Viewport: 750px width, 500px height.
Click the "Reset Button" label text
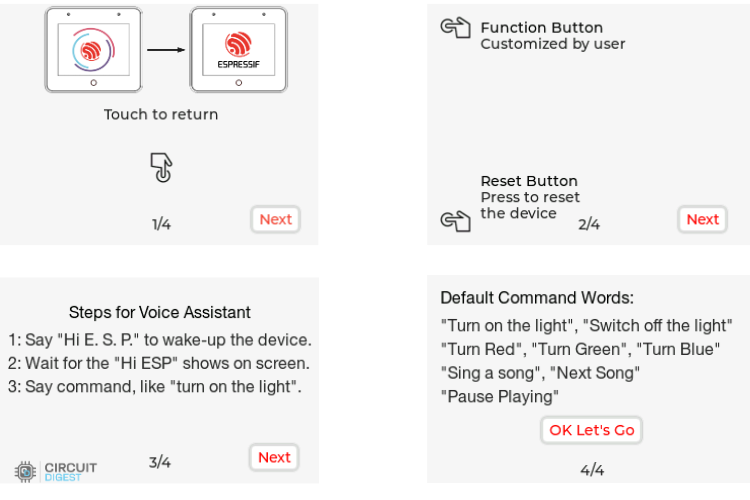click(529, 181)
